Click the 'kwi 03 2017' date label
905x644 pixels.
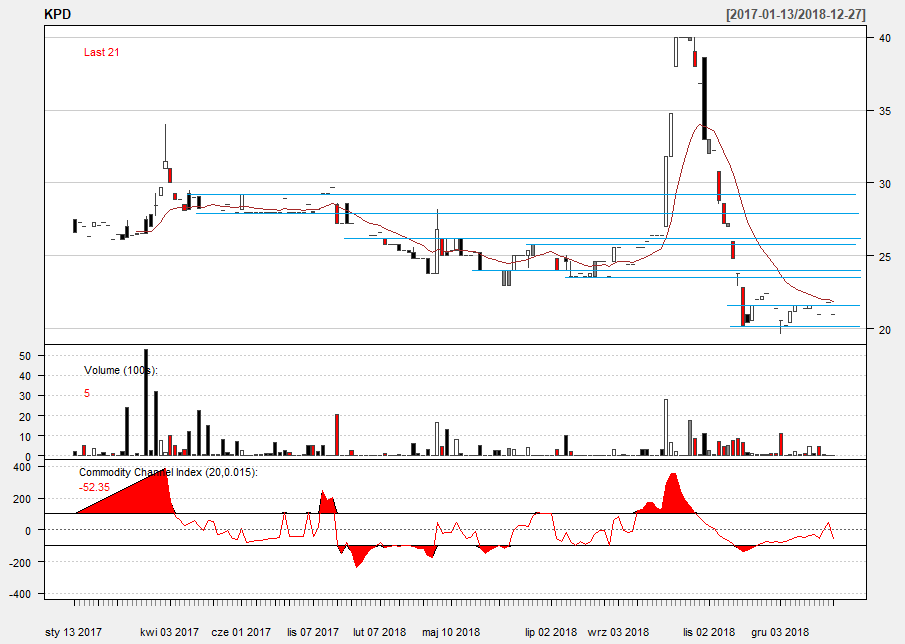pyautogui.click(x=169, y=632)
